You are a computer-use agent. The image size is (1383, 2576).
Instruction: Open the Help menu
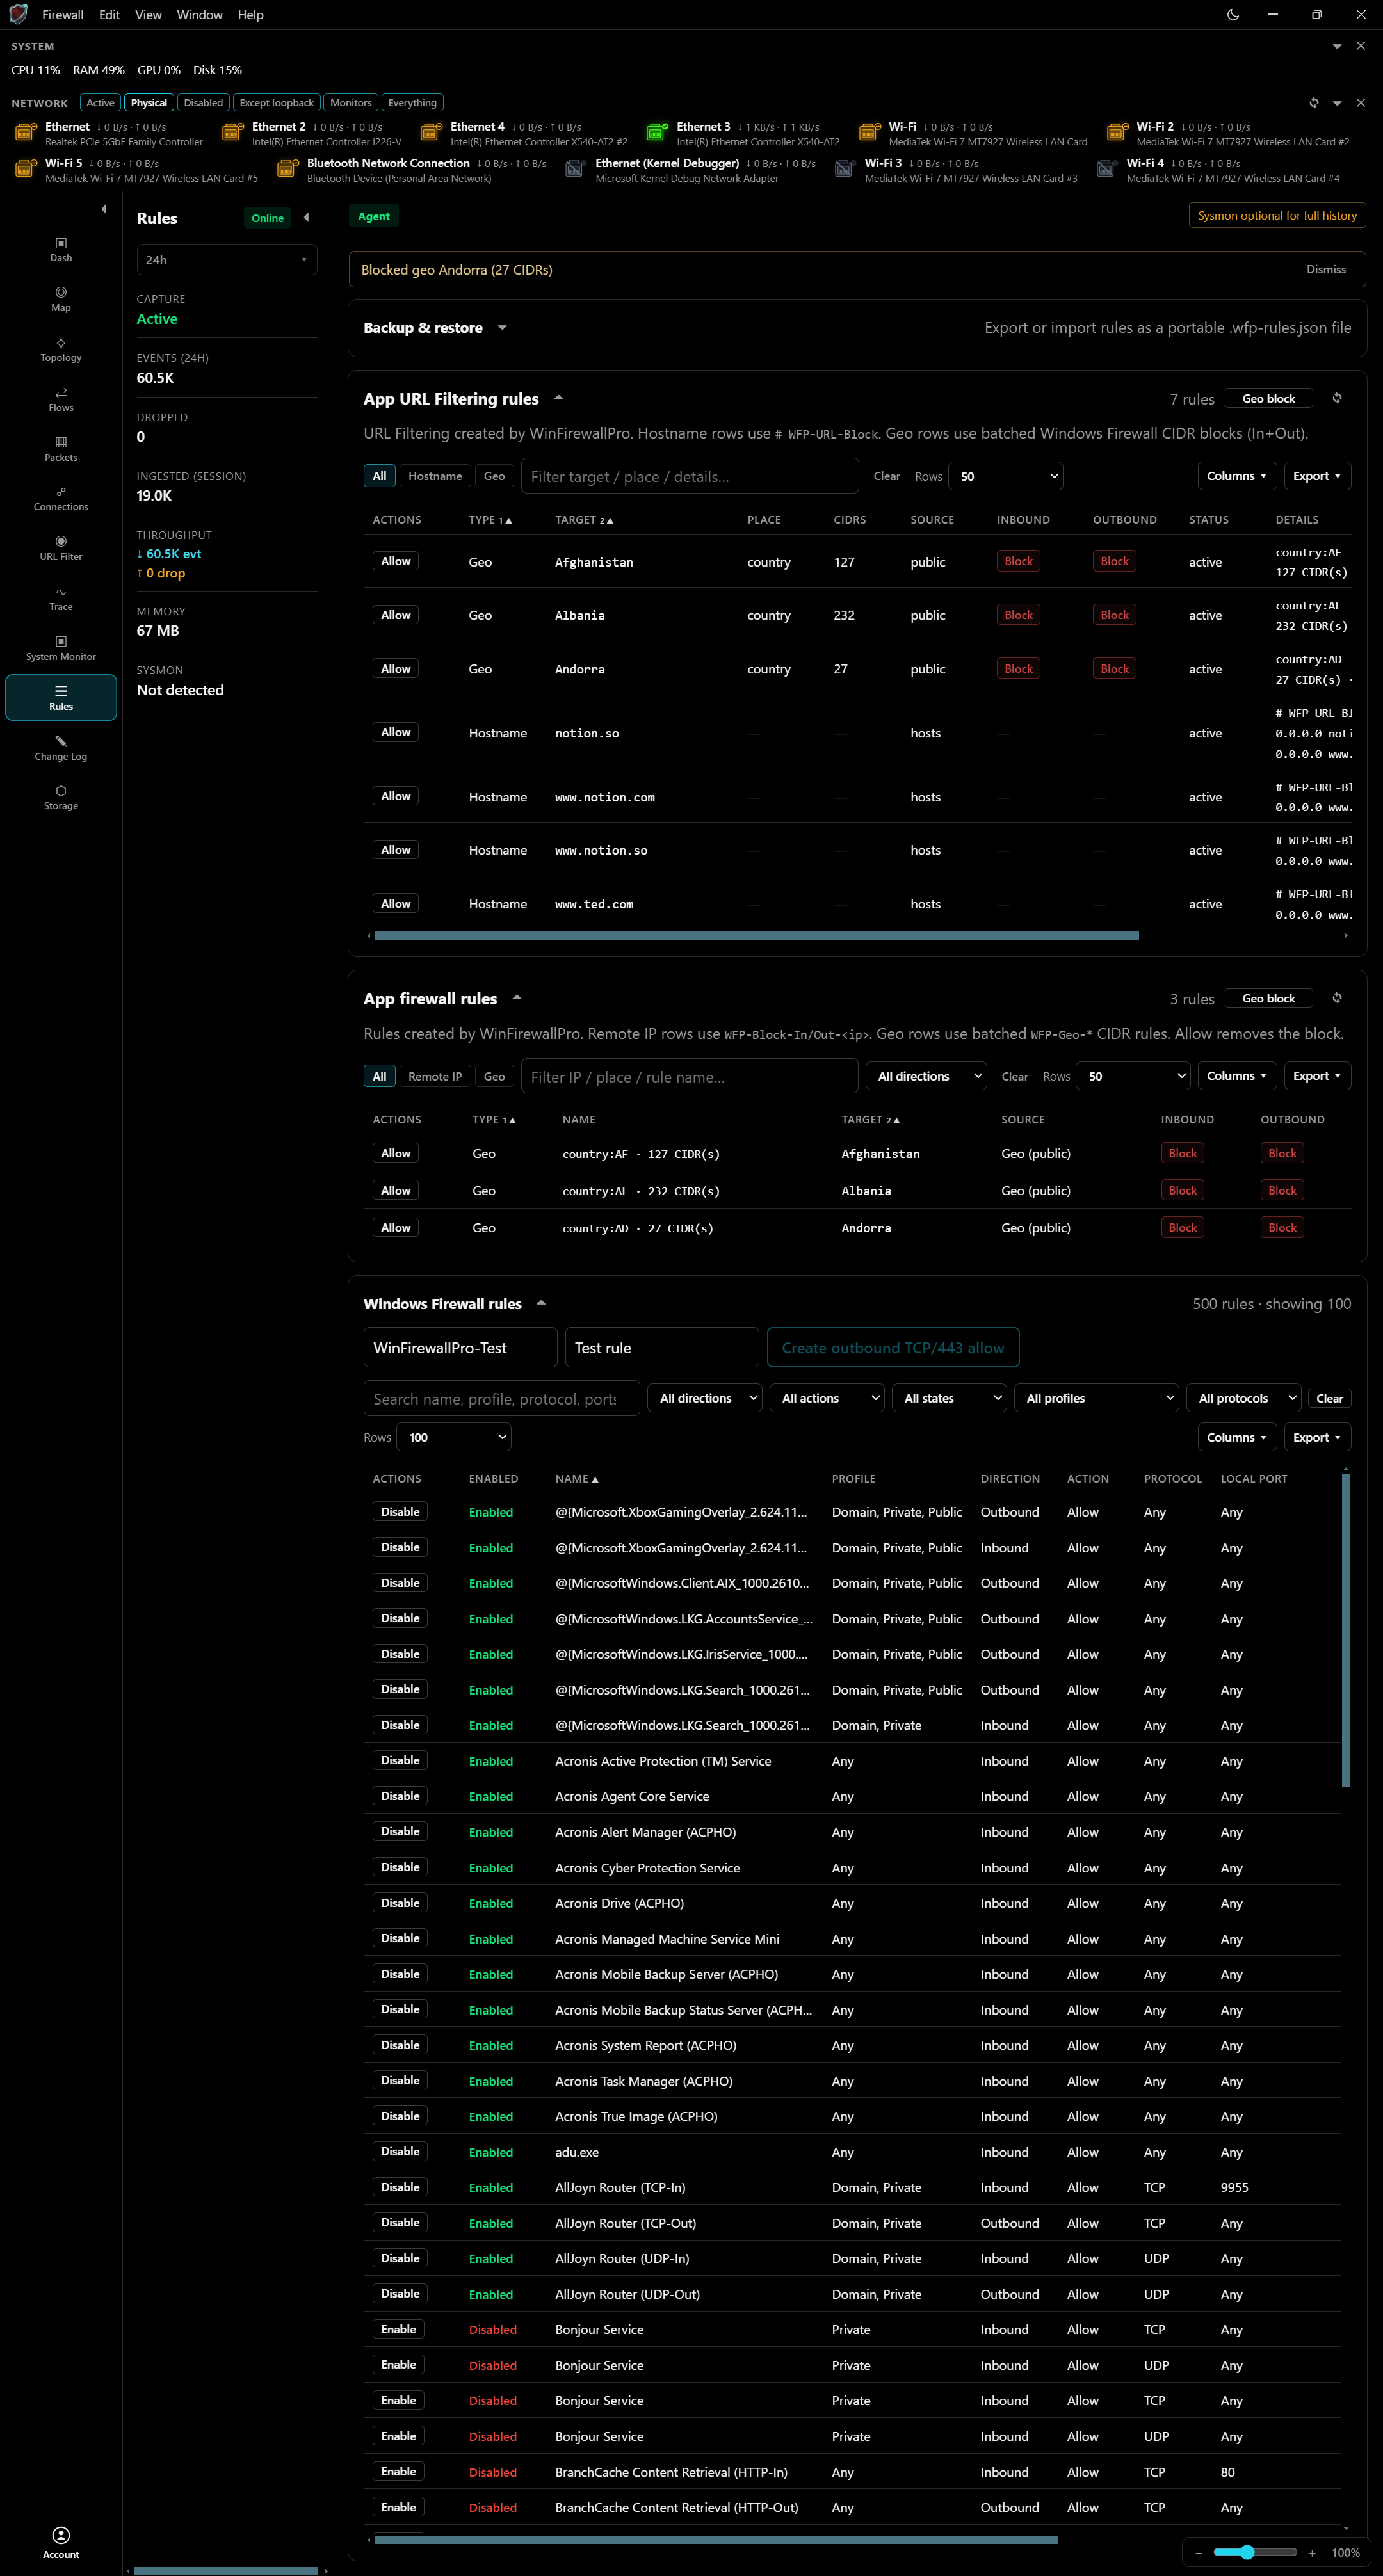pyautogui.click(x=250, y=15)
